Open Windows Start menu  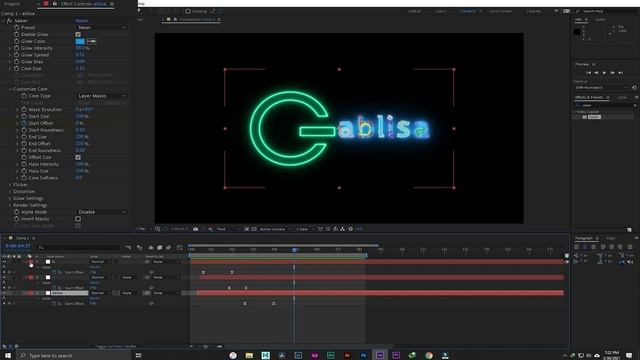[8, 355]
